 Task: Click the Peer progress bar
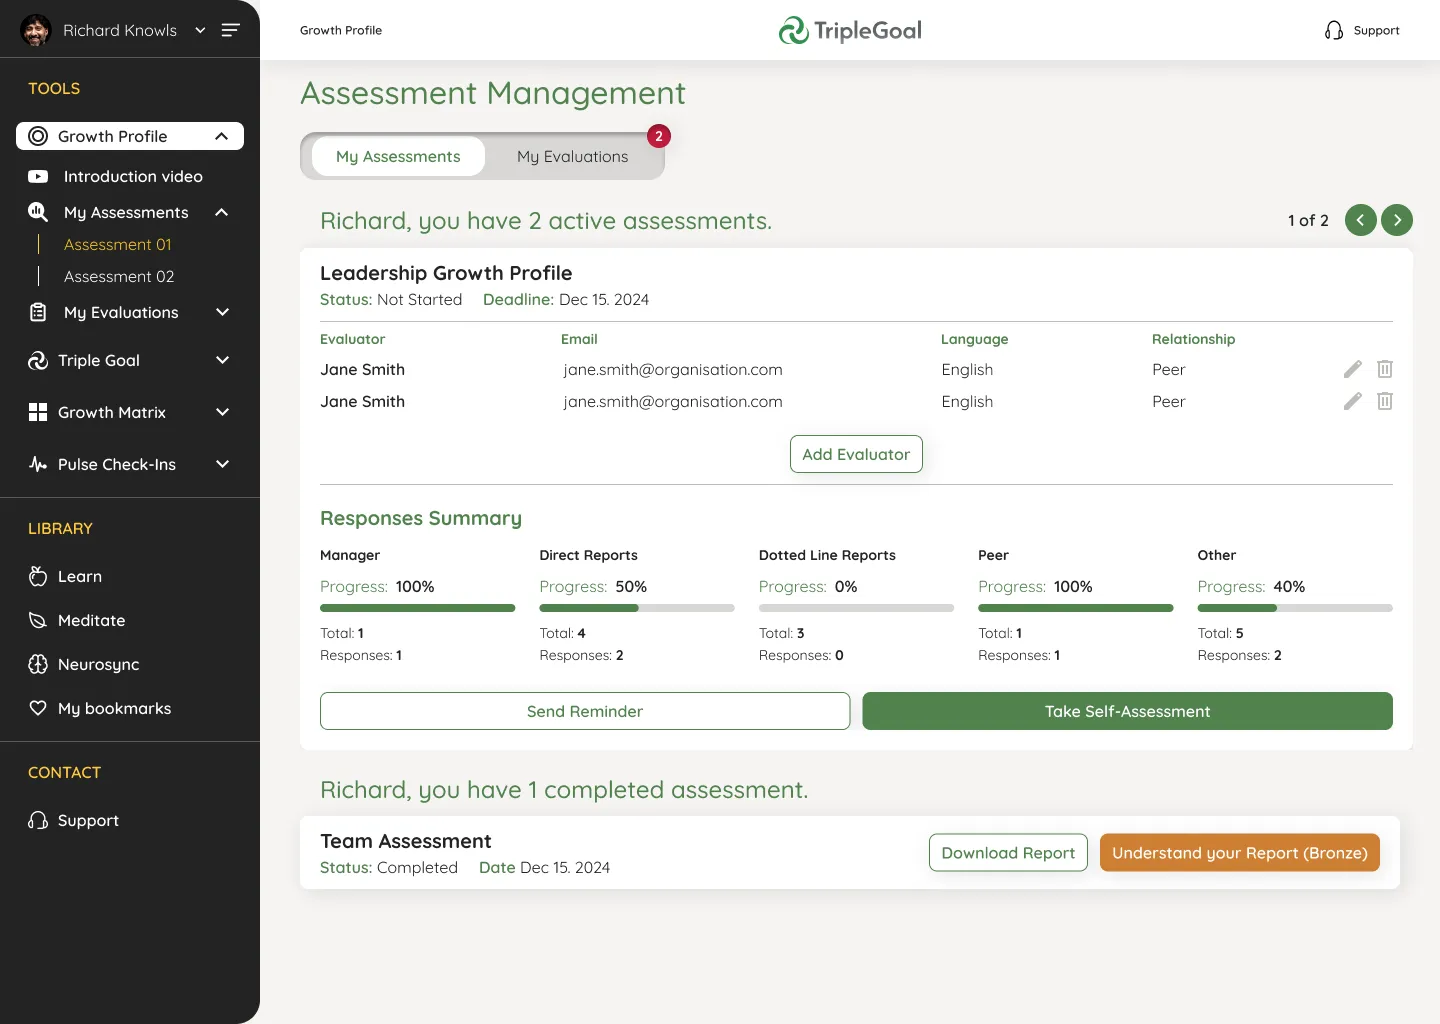pos(1075,607)
